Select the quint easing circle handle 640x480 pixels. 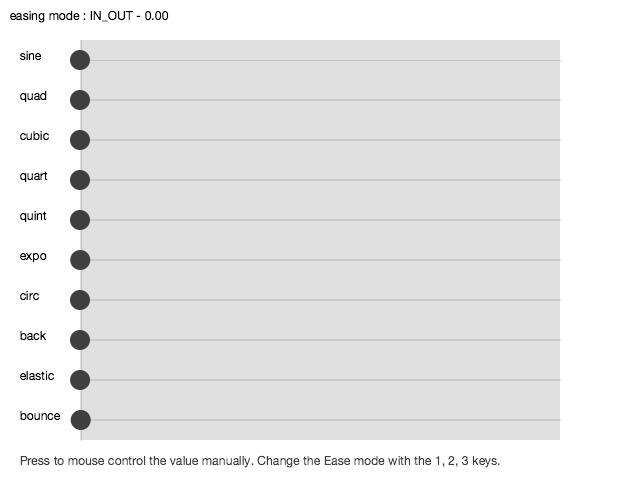80,220
